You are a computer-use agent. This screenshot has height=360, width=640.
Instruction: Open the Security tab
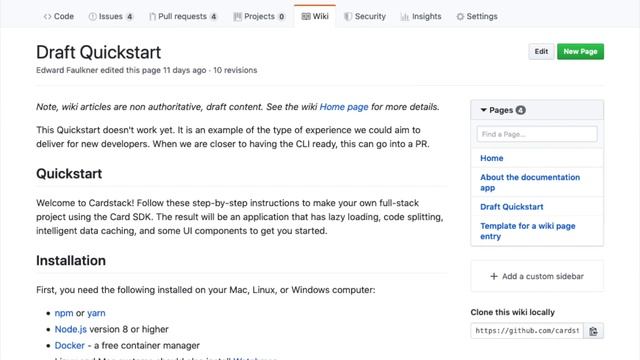365,16
